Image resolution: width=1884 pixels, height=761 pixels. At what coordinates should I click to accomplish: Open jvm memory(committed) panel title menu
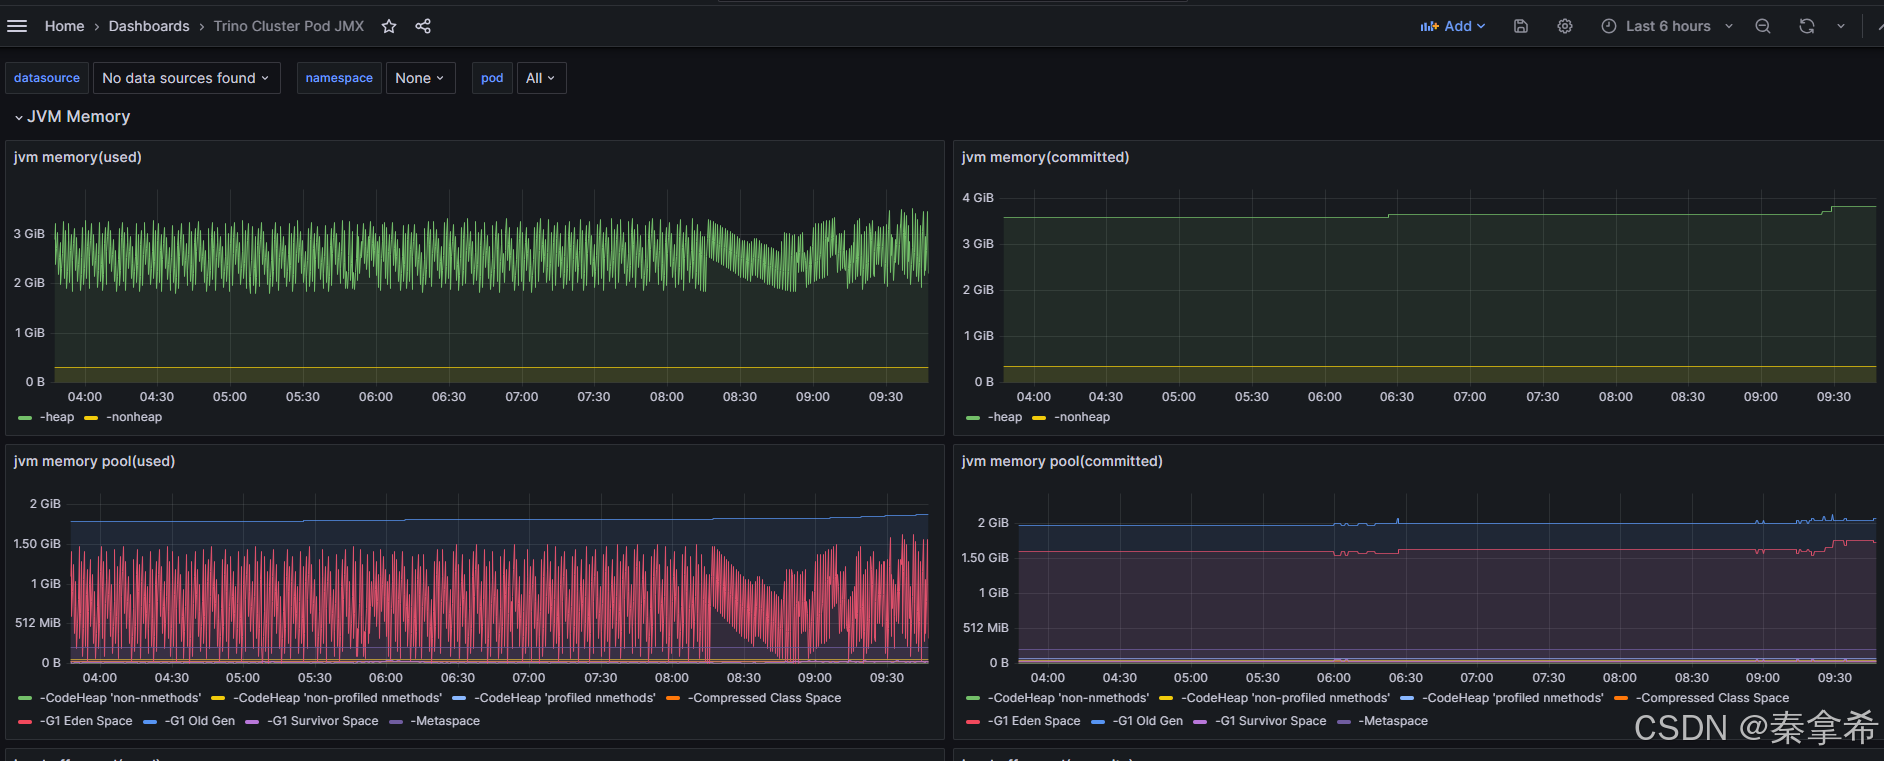pyautogui.click(x=1045, y=157)
